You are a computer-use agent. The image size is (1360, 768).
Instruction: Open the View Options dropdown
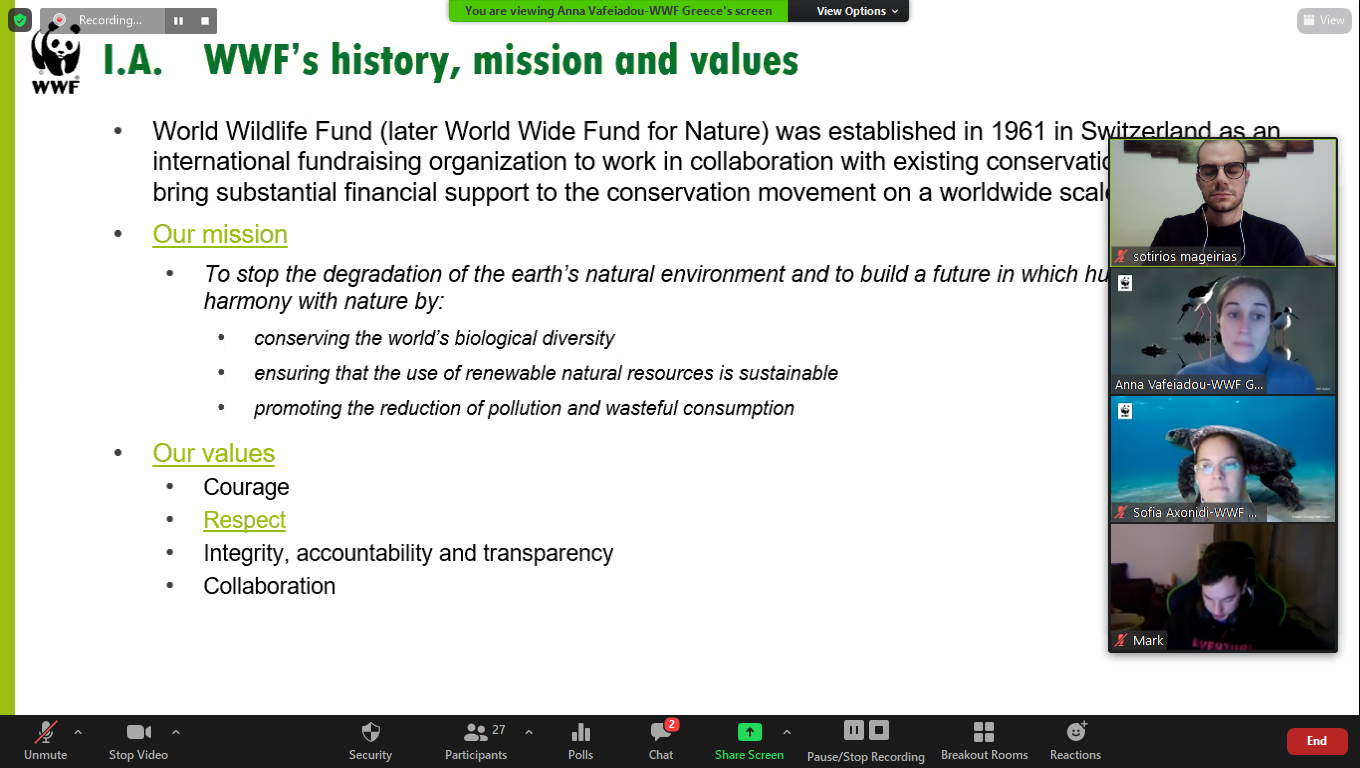857,11
